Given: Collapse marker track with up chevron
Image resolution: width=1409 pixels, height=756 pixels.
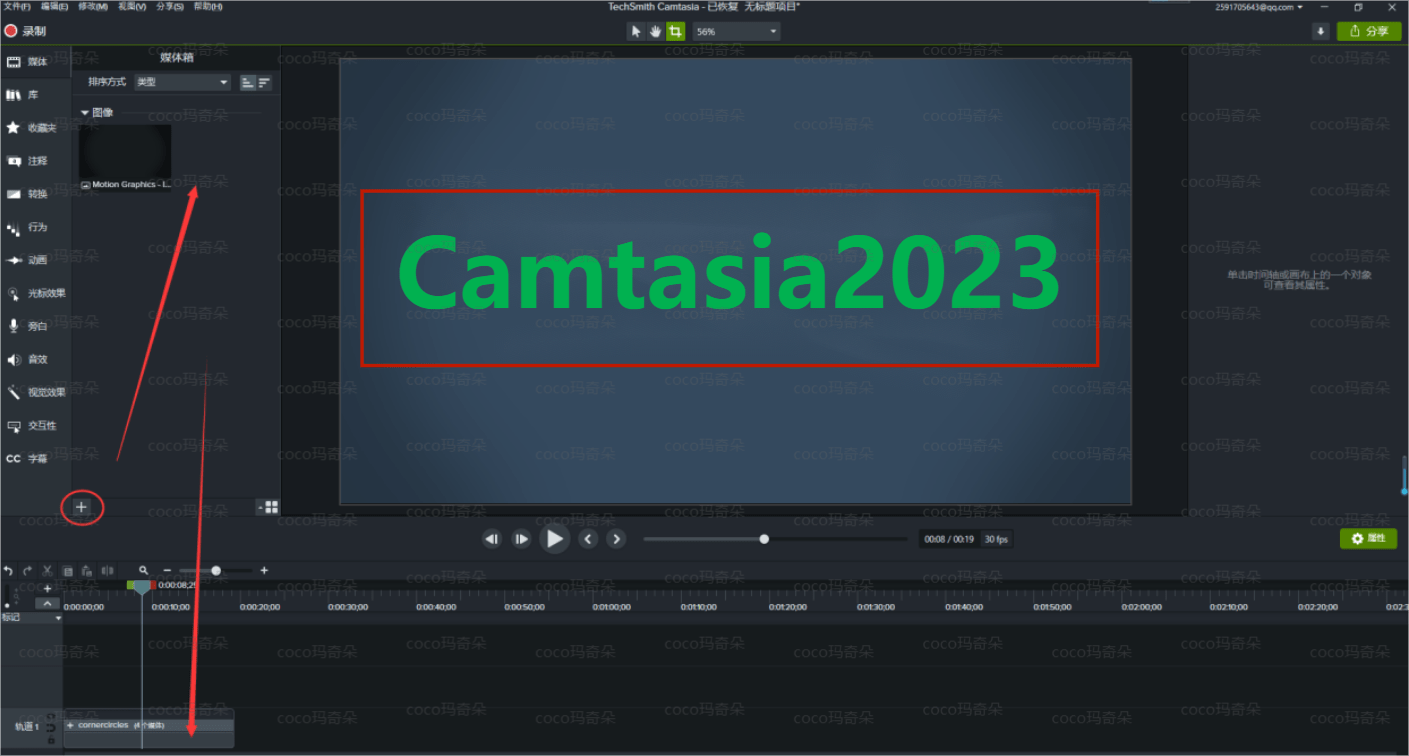Looking at the screenshot, I should (x=47, y=603).
